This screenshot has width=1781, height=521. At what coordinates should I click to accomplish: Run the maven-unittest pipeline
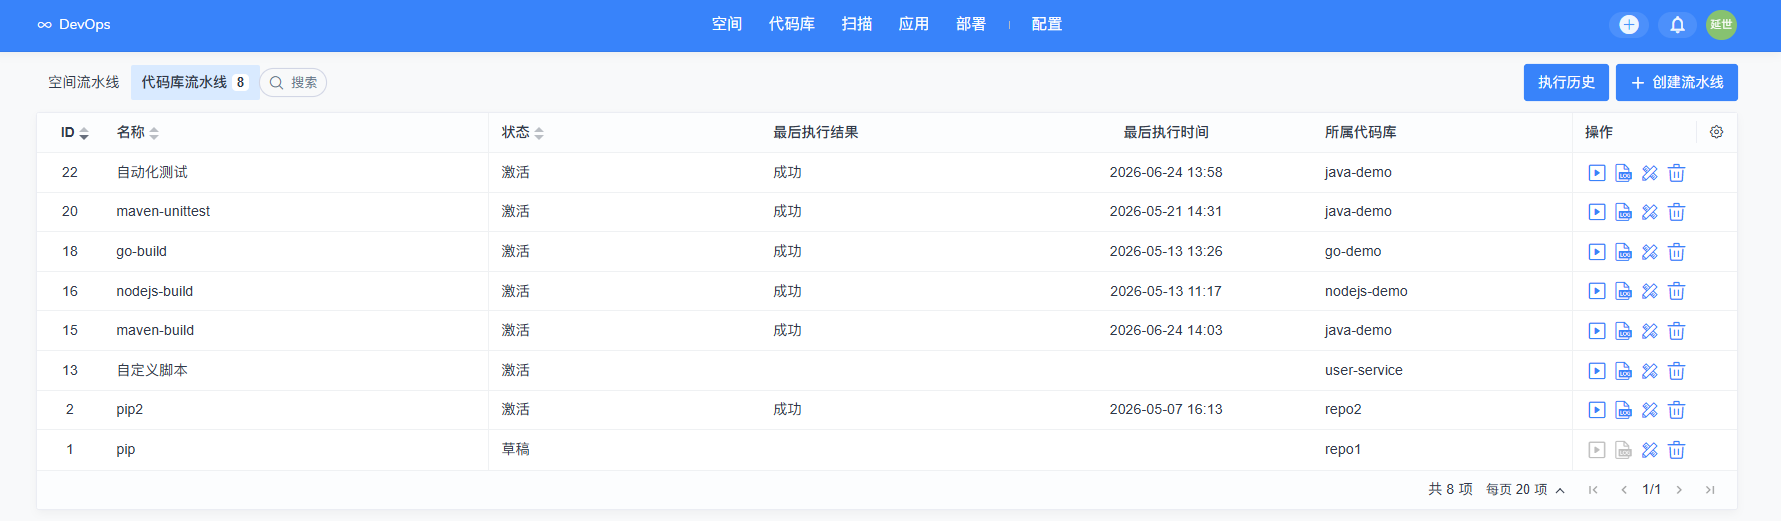[x=1597, y=212]
